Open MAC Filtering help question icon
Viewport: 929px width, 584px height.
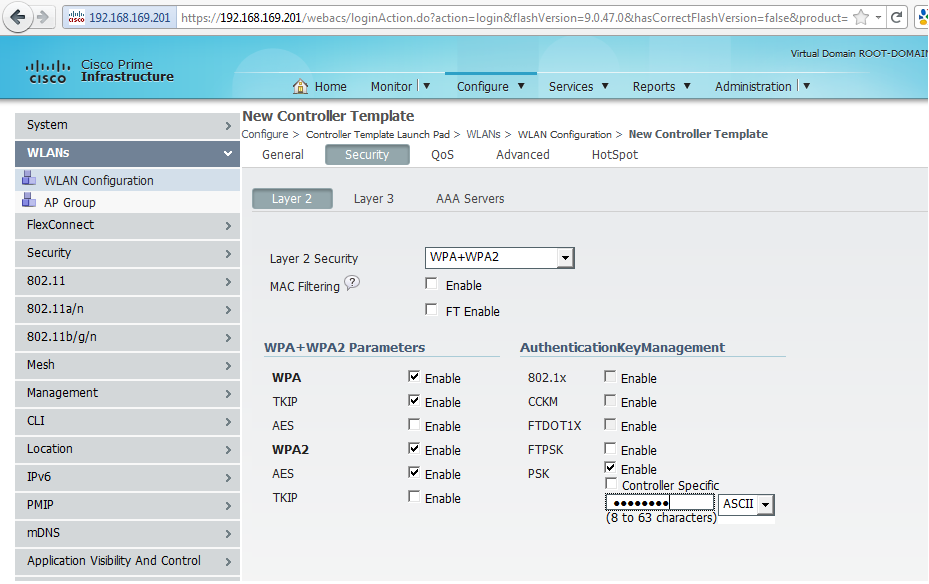(352, 283)
